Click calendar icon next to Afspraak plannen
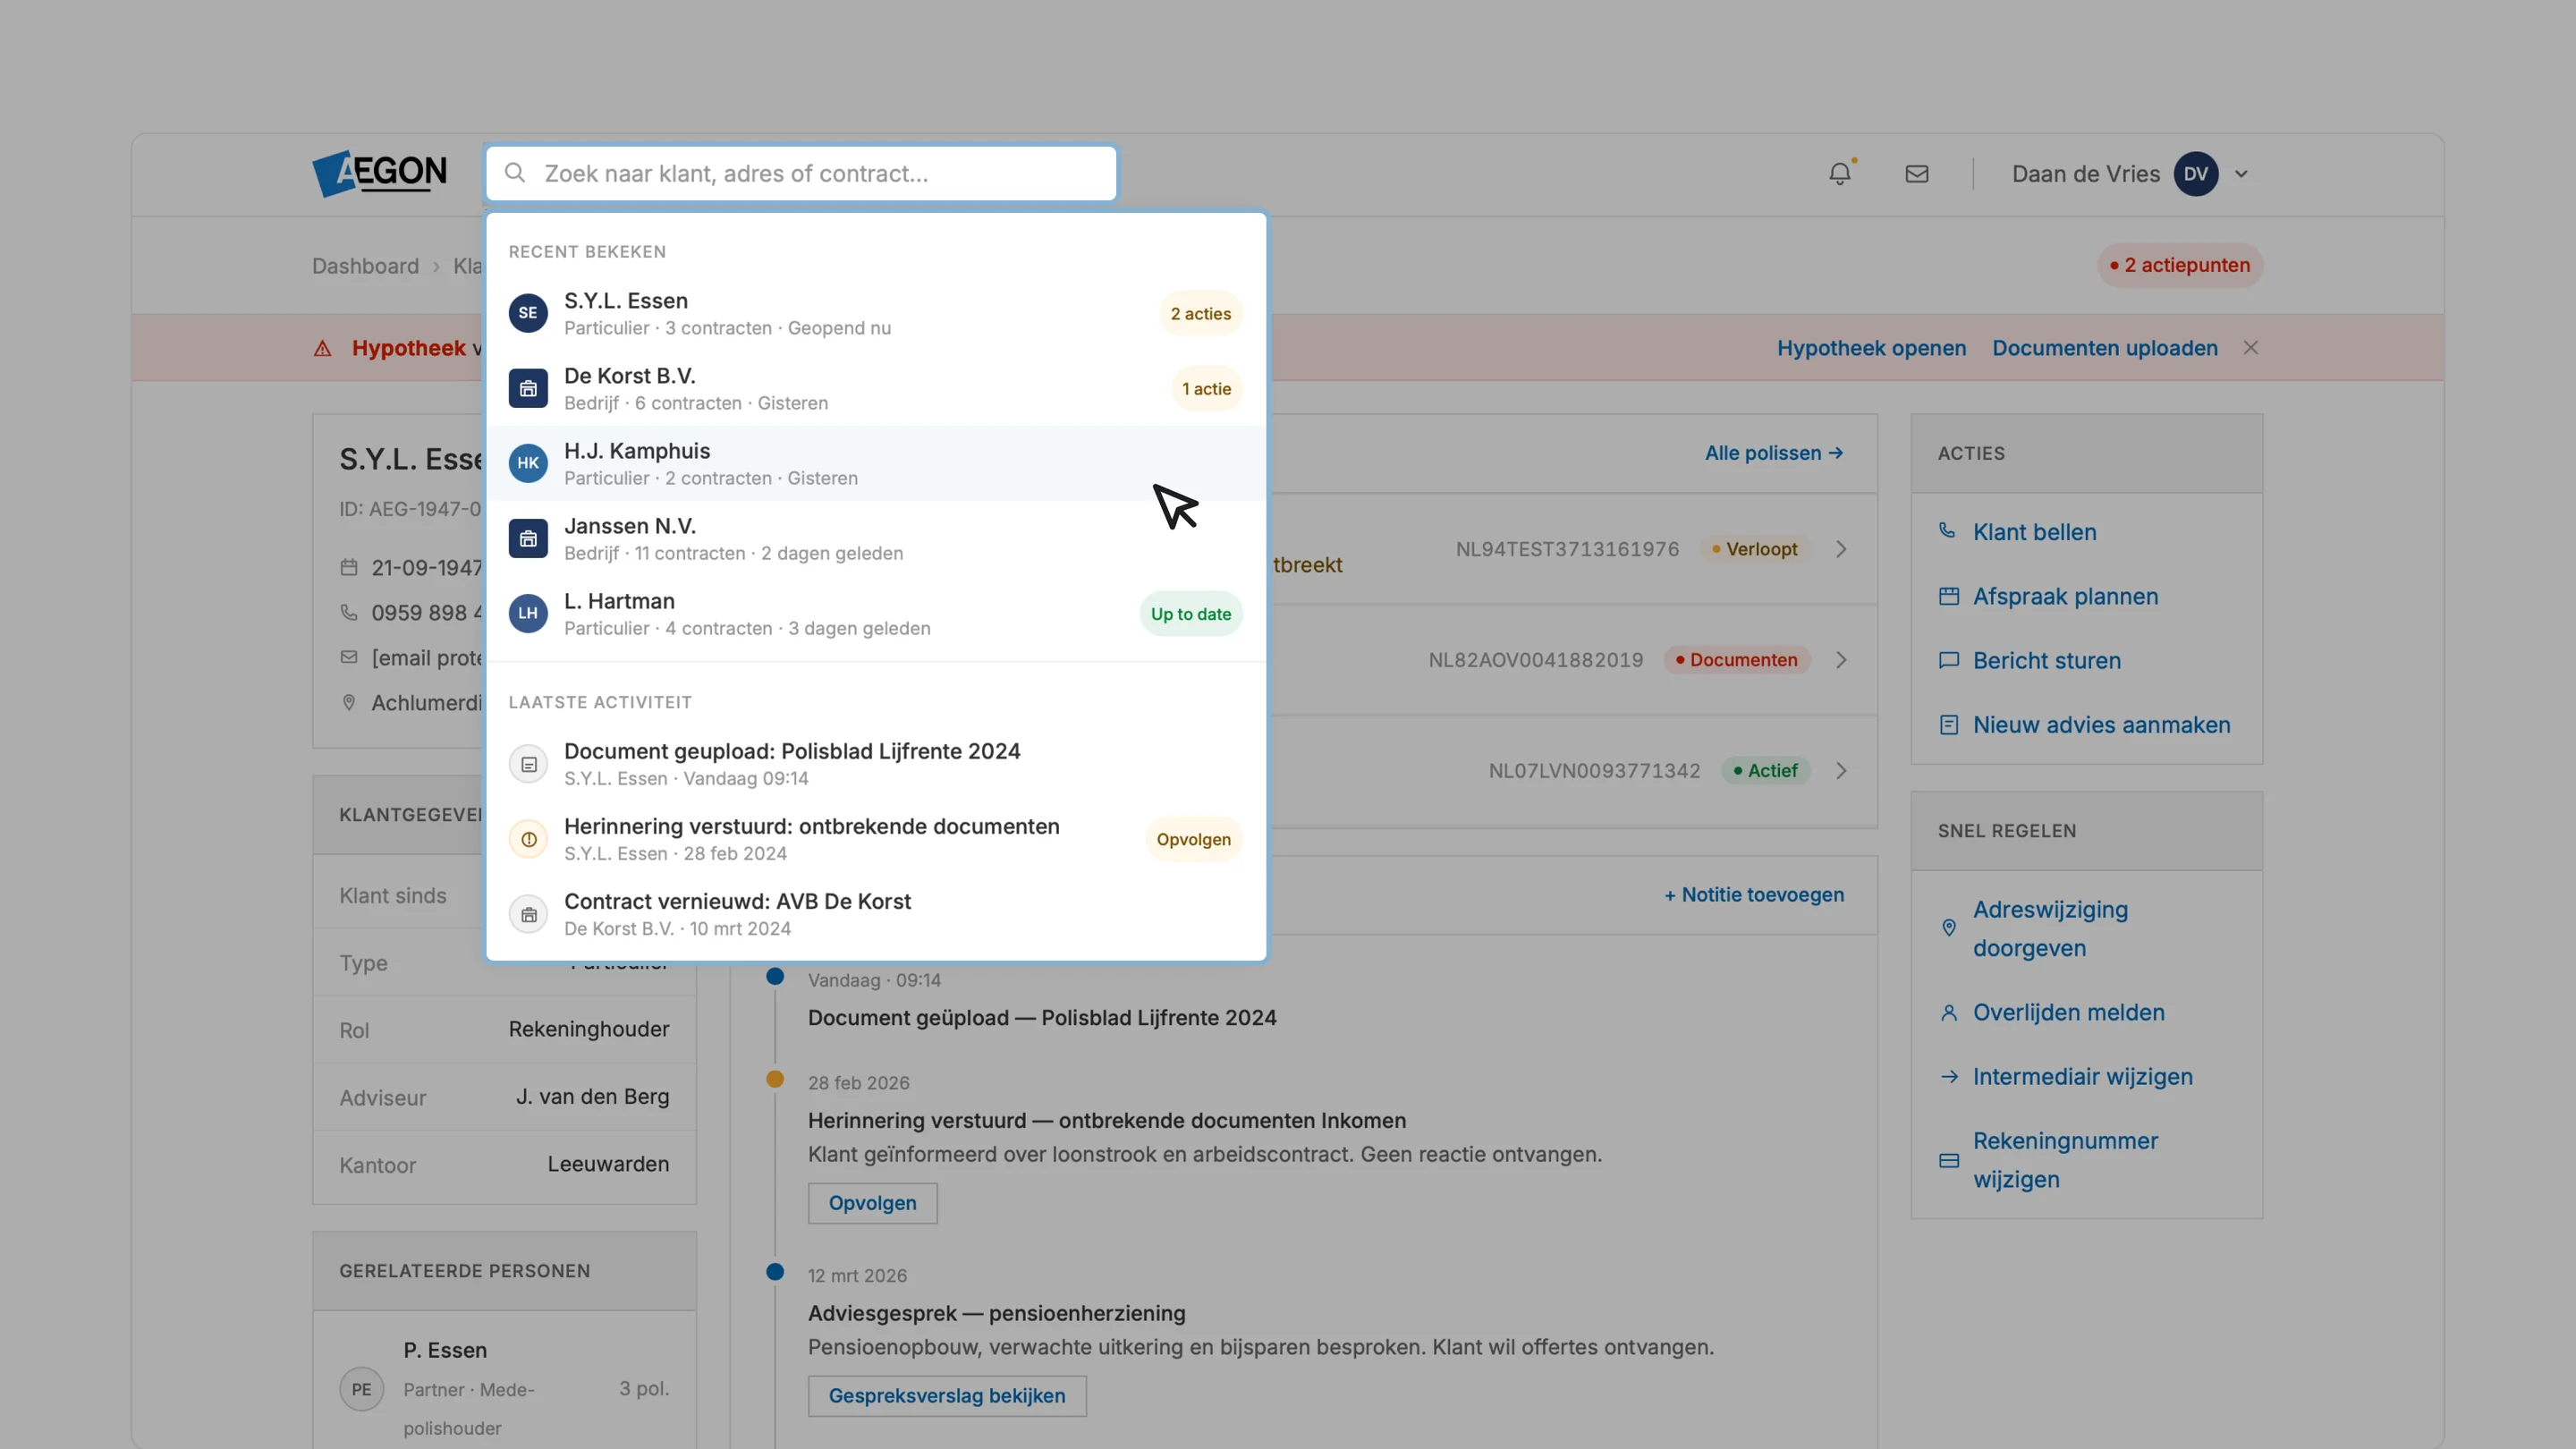Screen dimensions: 2576x1449 pos(1949,596)
